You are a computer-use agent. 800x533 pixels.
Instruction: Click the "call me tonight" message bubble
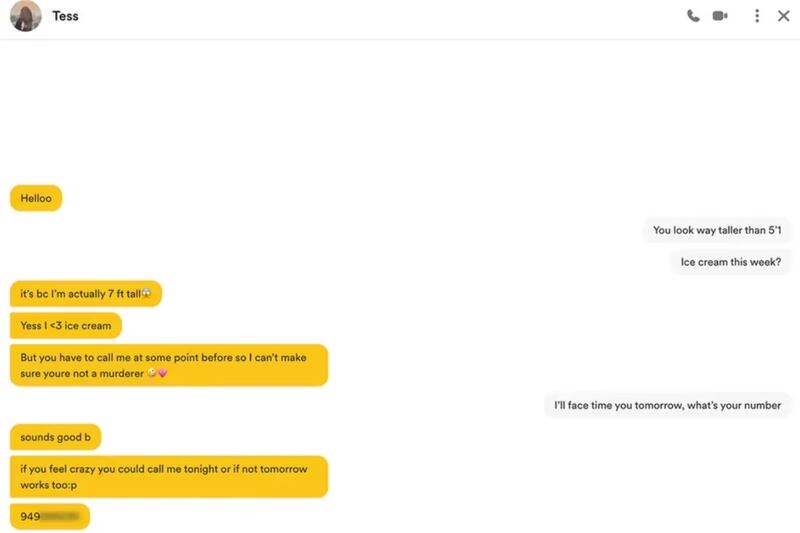(168, 477)
